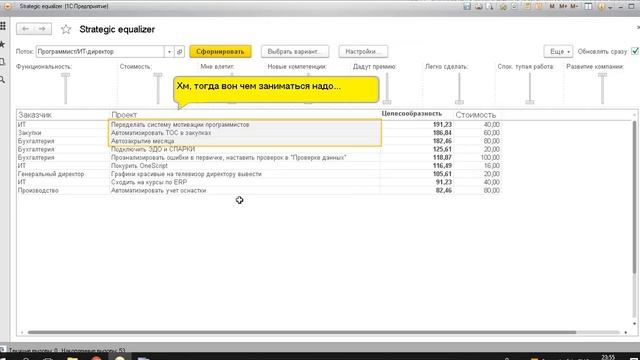Viewport: 640px width, 360px height.
Task: Expand the Еще dropdown menu
Action: (558, 51)
